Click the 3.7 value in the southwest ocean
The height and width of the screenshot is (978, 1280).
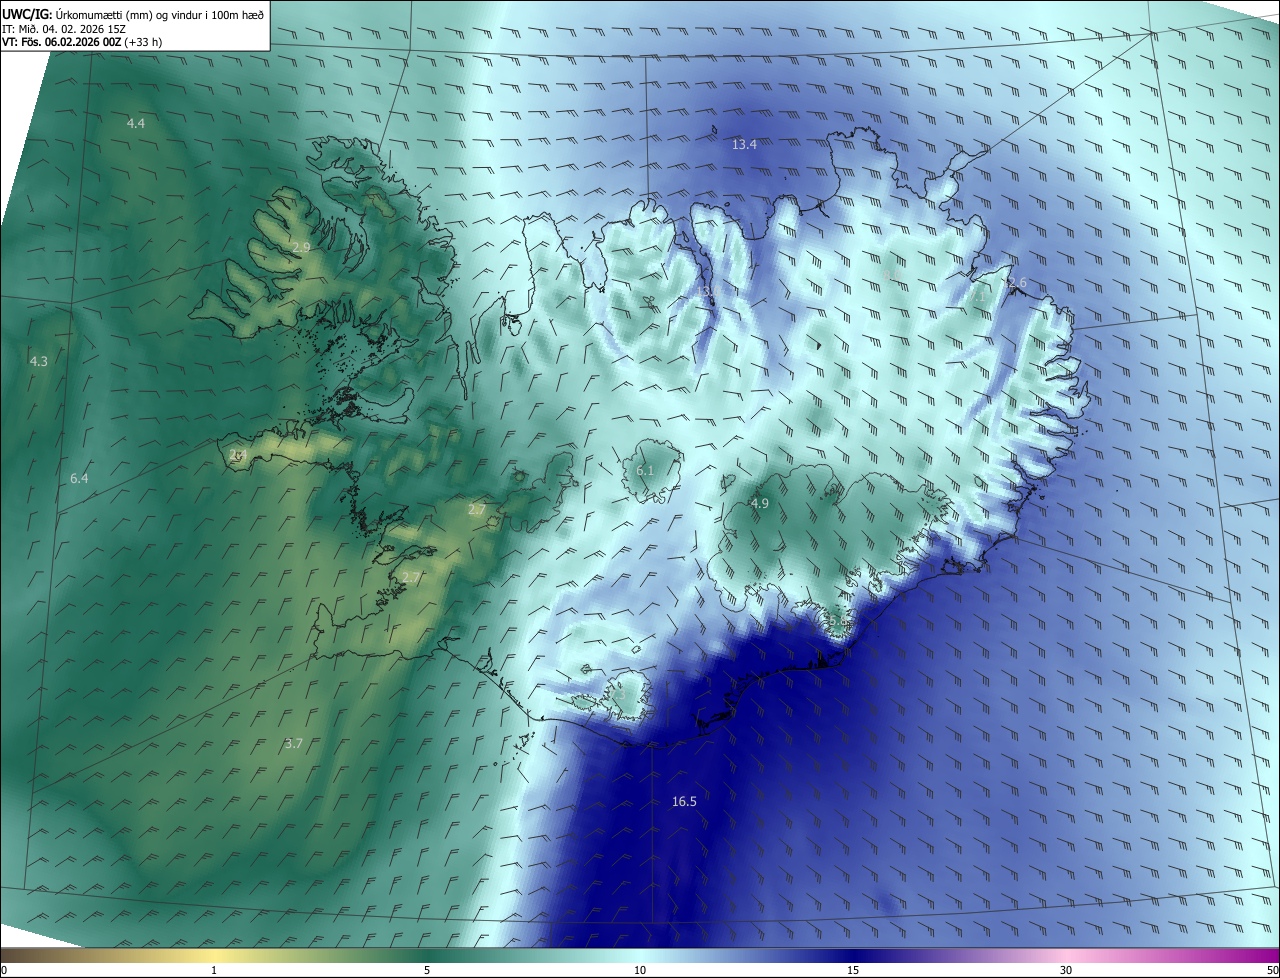pyautogui.click(x=293, y=743)
